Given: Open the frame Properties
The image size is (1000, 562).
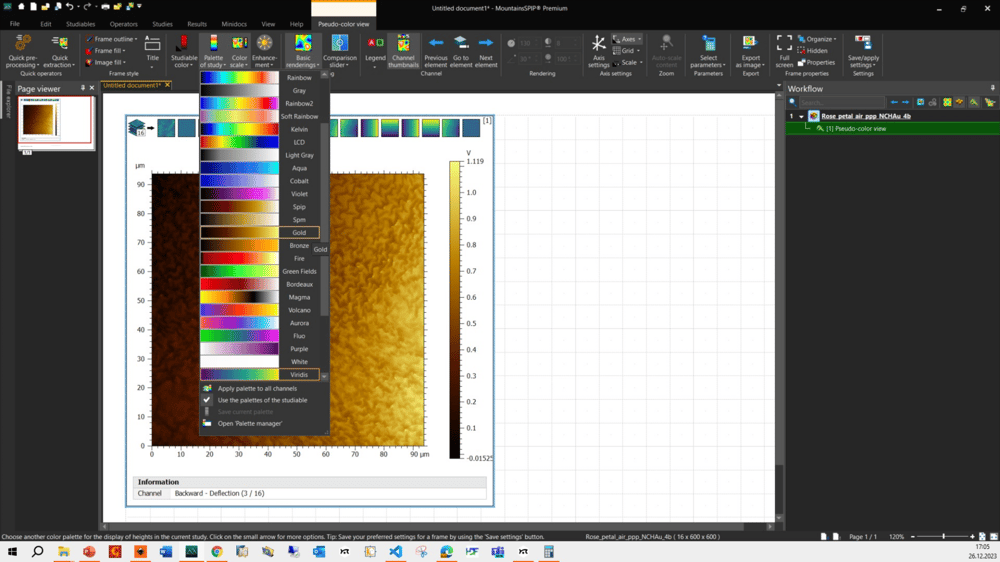Looking at the screenshot, I should (816, 63).
